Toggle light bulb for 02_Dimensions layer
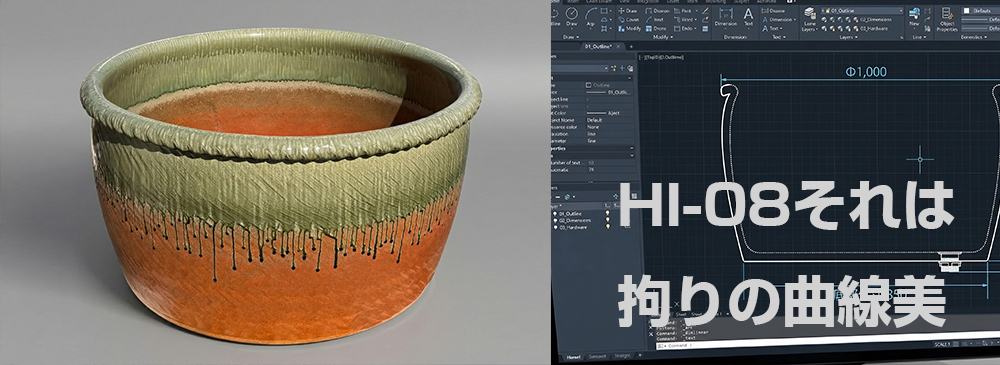Viewport: 1000px width, 365px height. click(x=608, y=220)
